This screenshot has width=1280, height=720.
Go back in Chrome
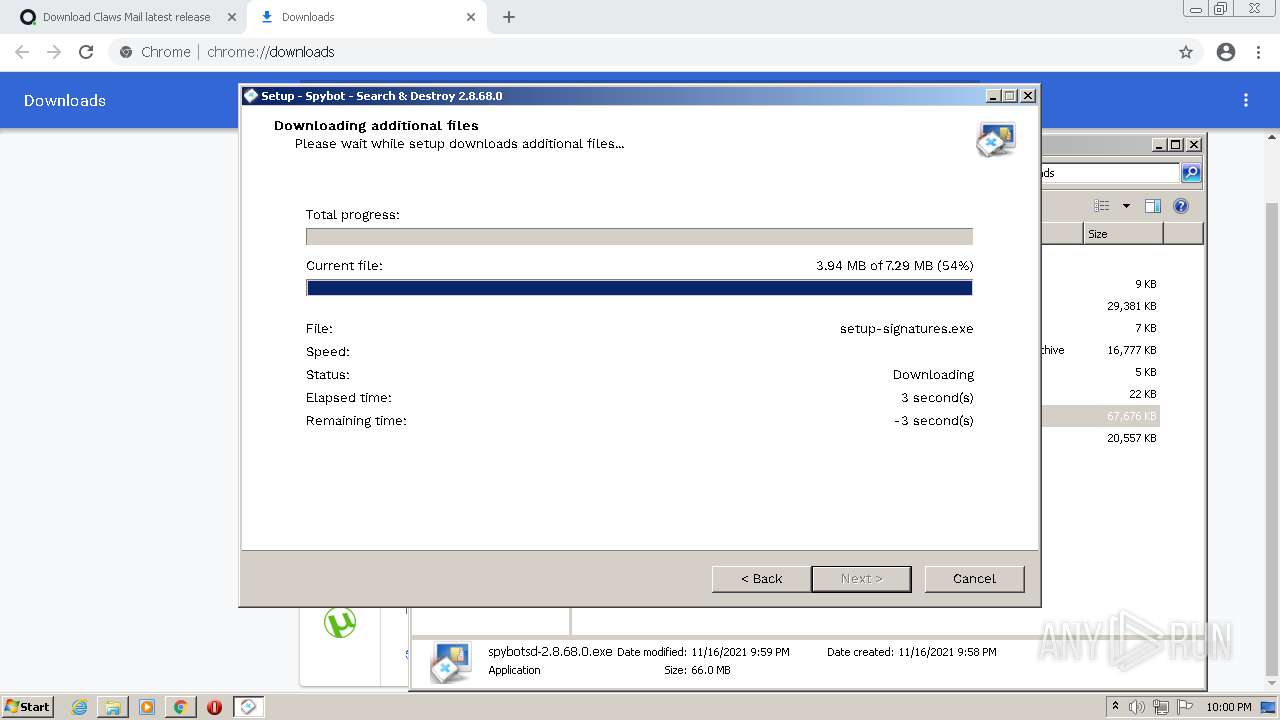(22, 52)
